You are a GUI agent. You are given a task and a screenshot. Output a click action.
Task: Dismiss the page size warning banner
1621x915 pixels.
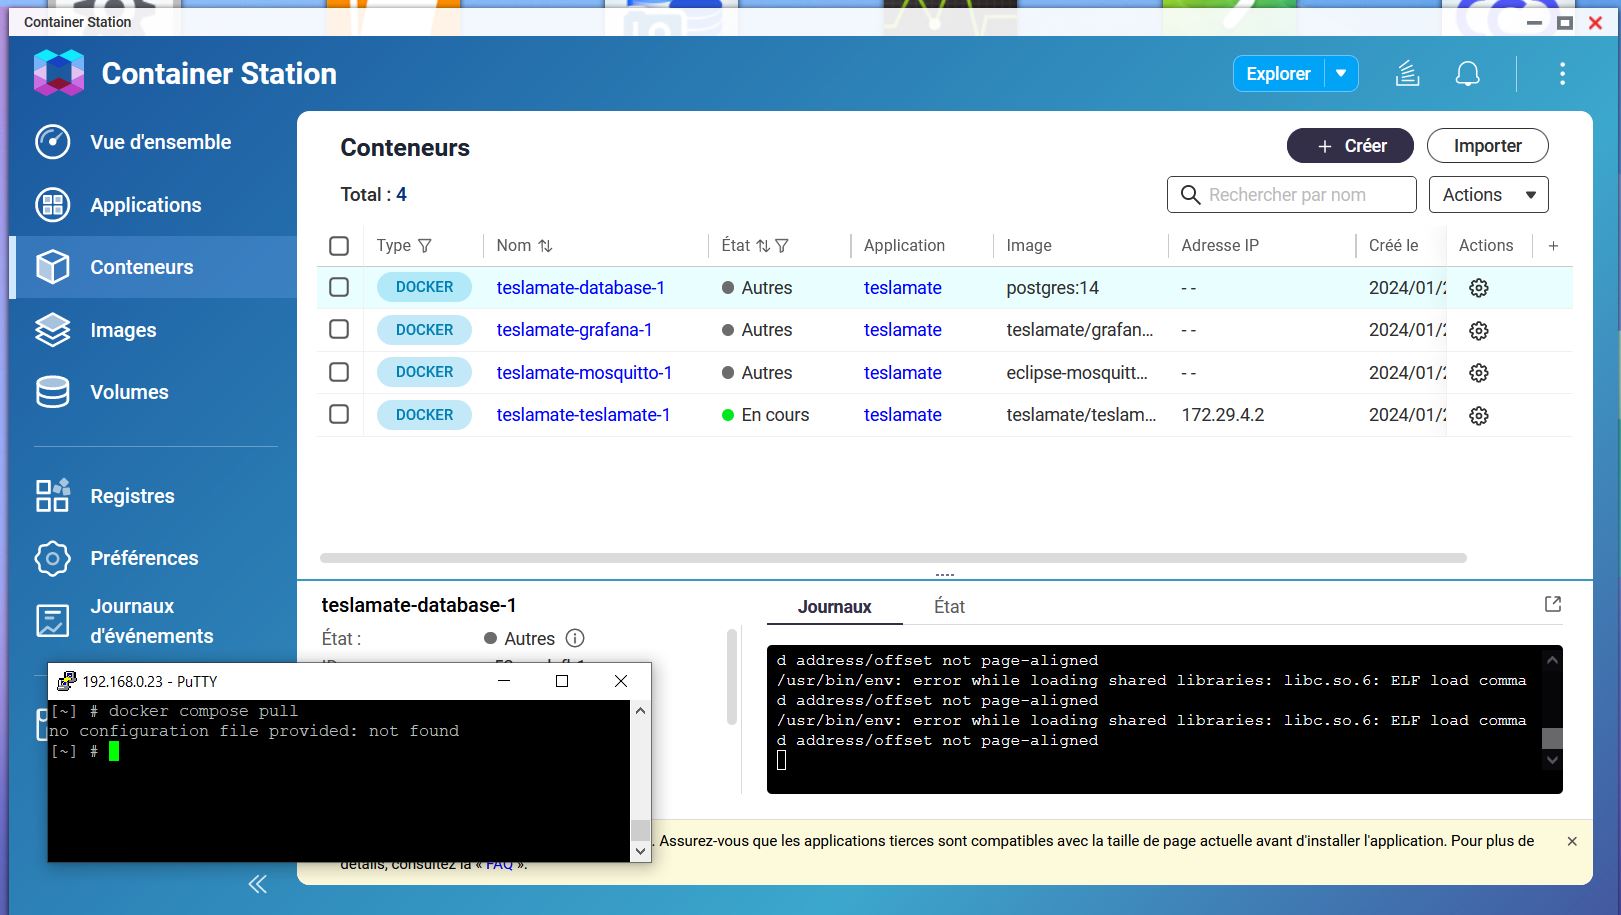1572,841
